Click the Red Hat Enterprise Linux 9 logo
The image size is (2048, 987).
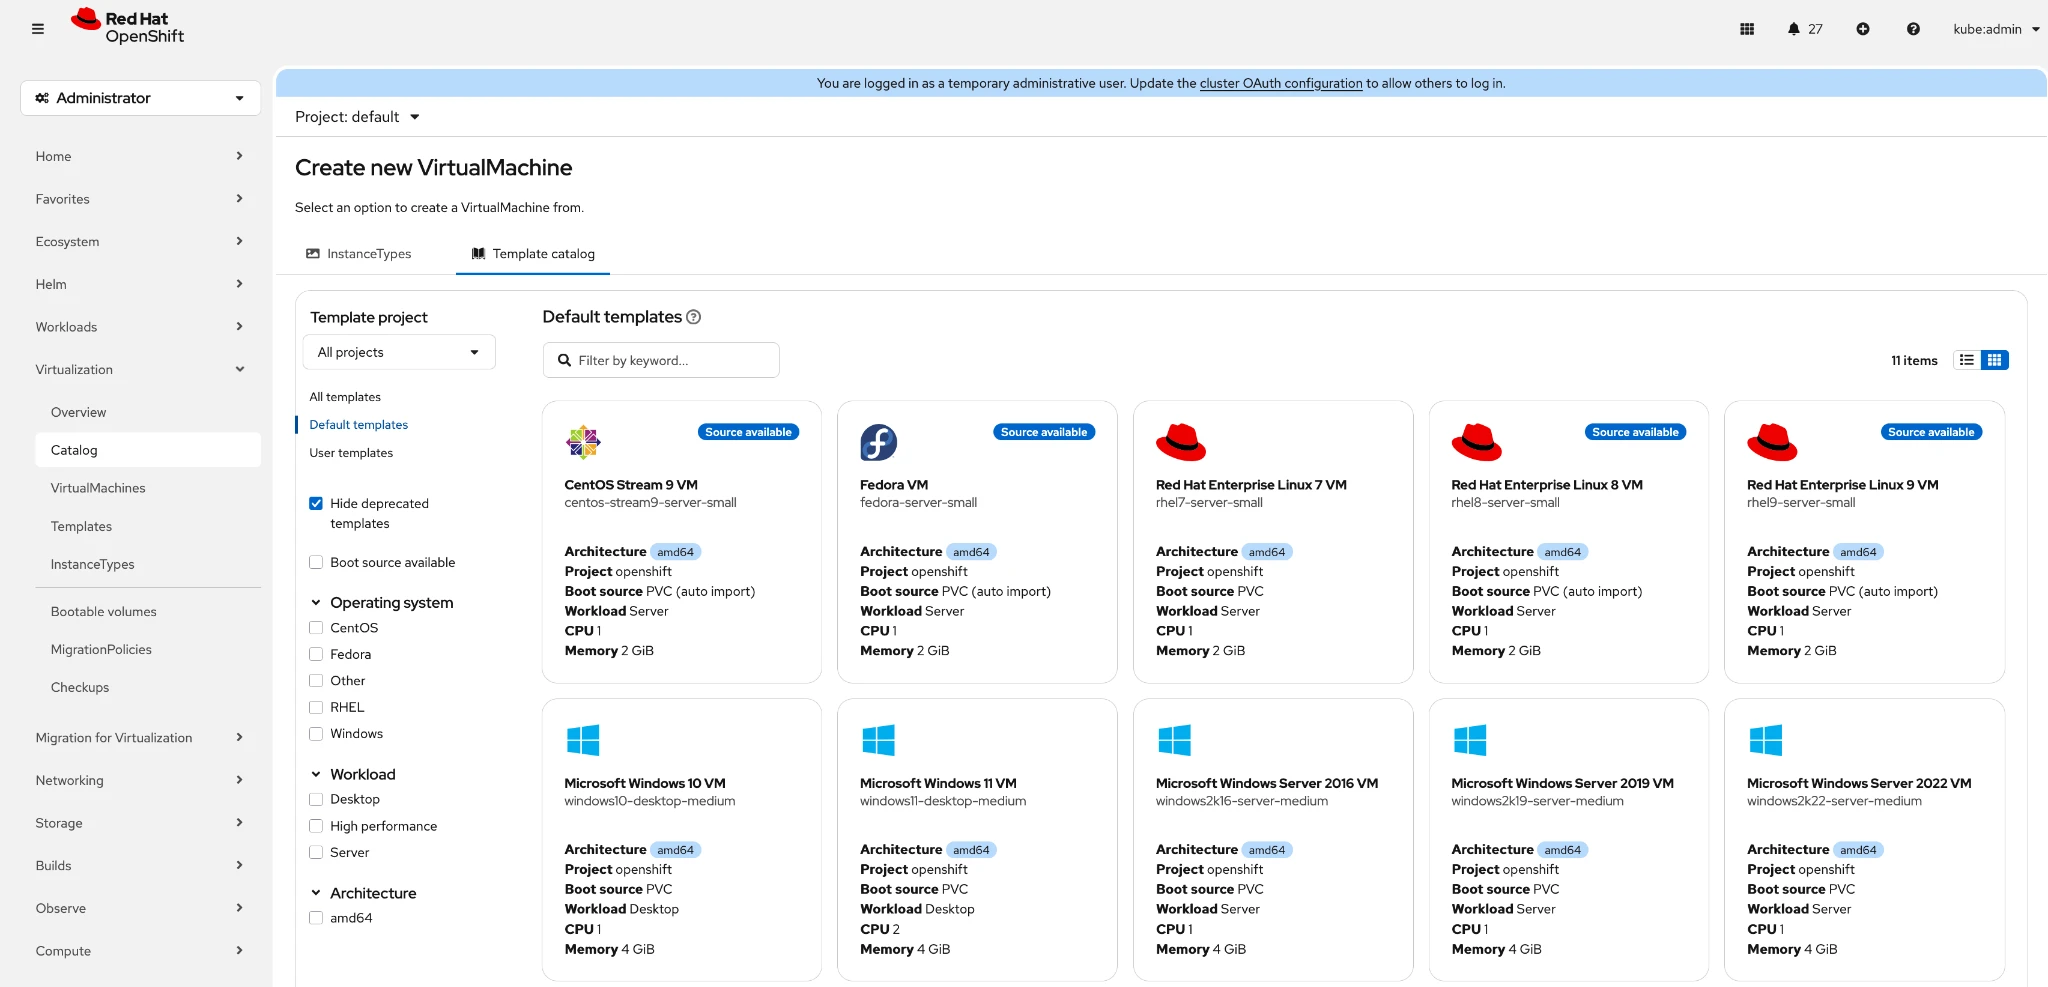(x=1772, y=442)
